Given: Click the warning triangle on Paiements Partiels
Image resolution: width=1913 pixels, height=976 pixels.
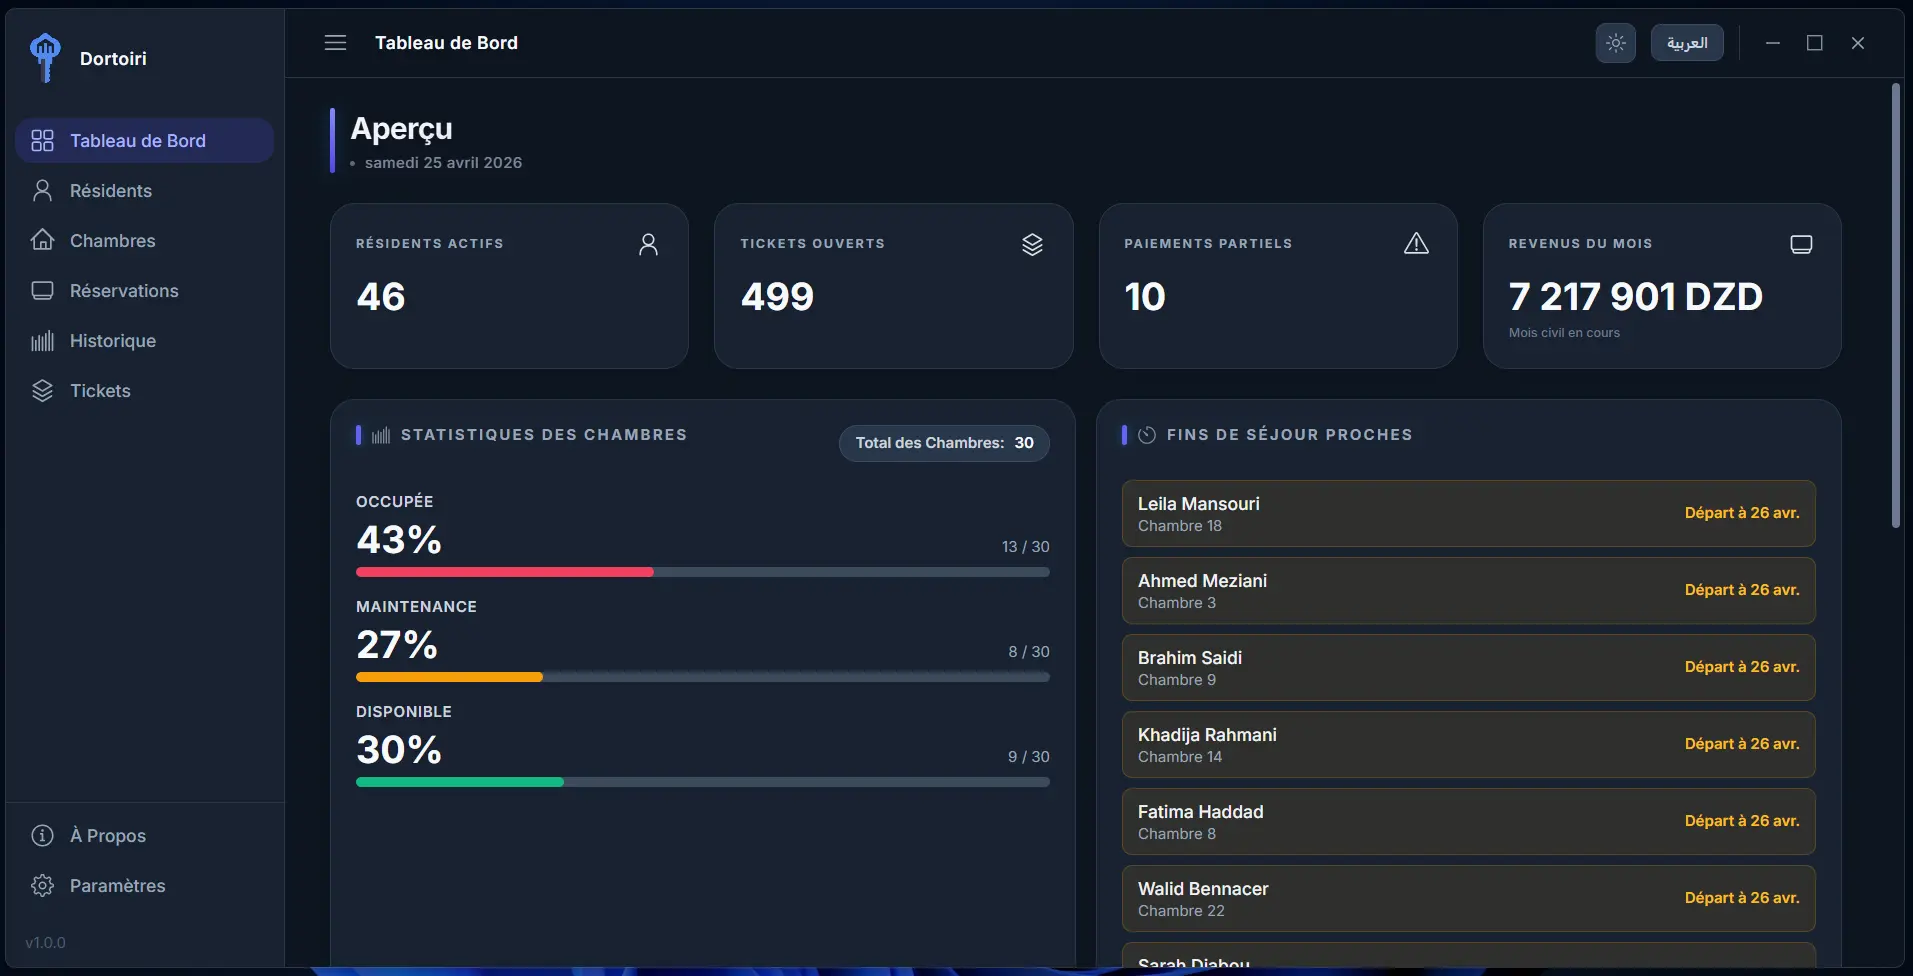Looking at the screenshot, I should 1416,244.
